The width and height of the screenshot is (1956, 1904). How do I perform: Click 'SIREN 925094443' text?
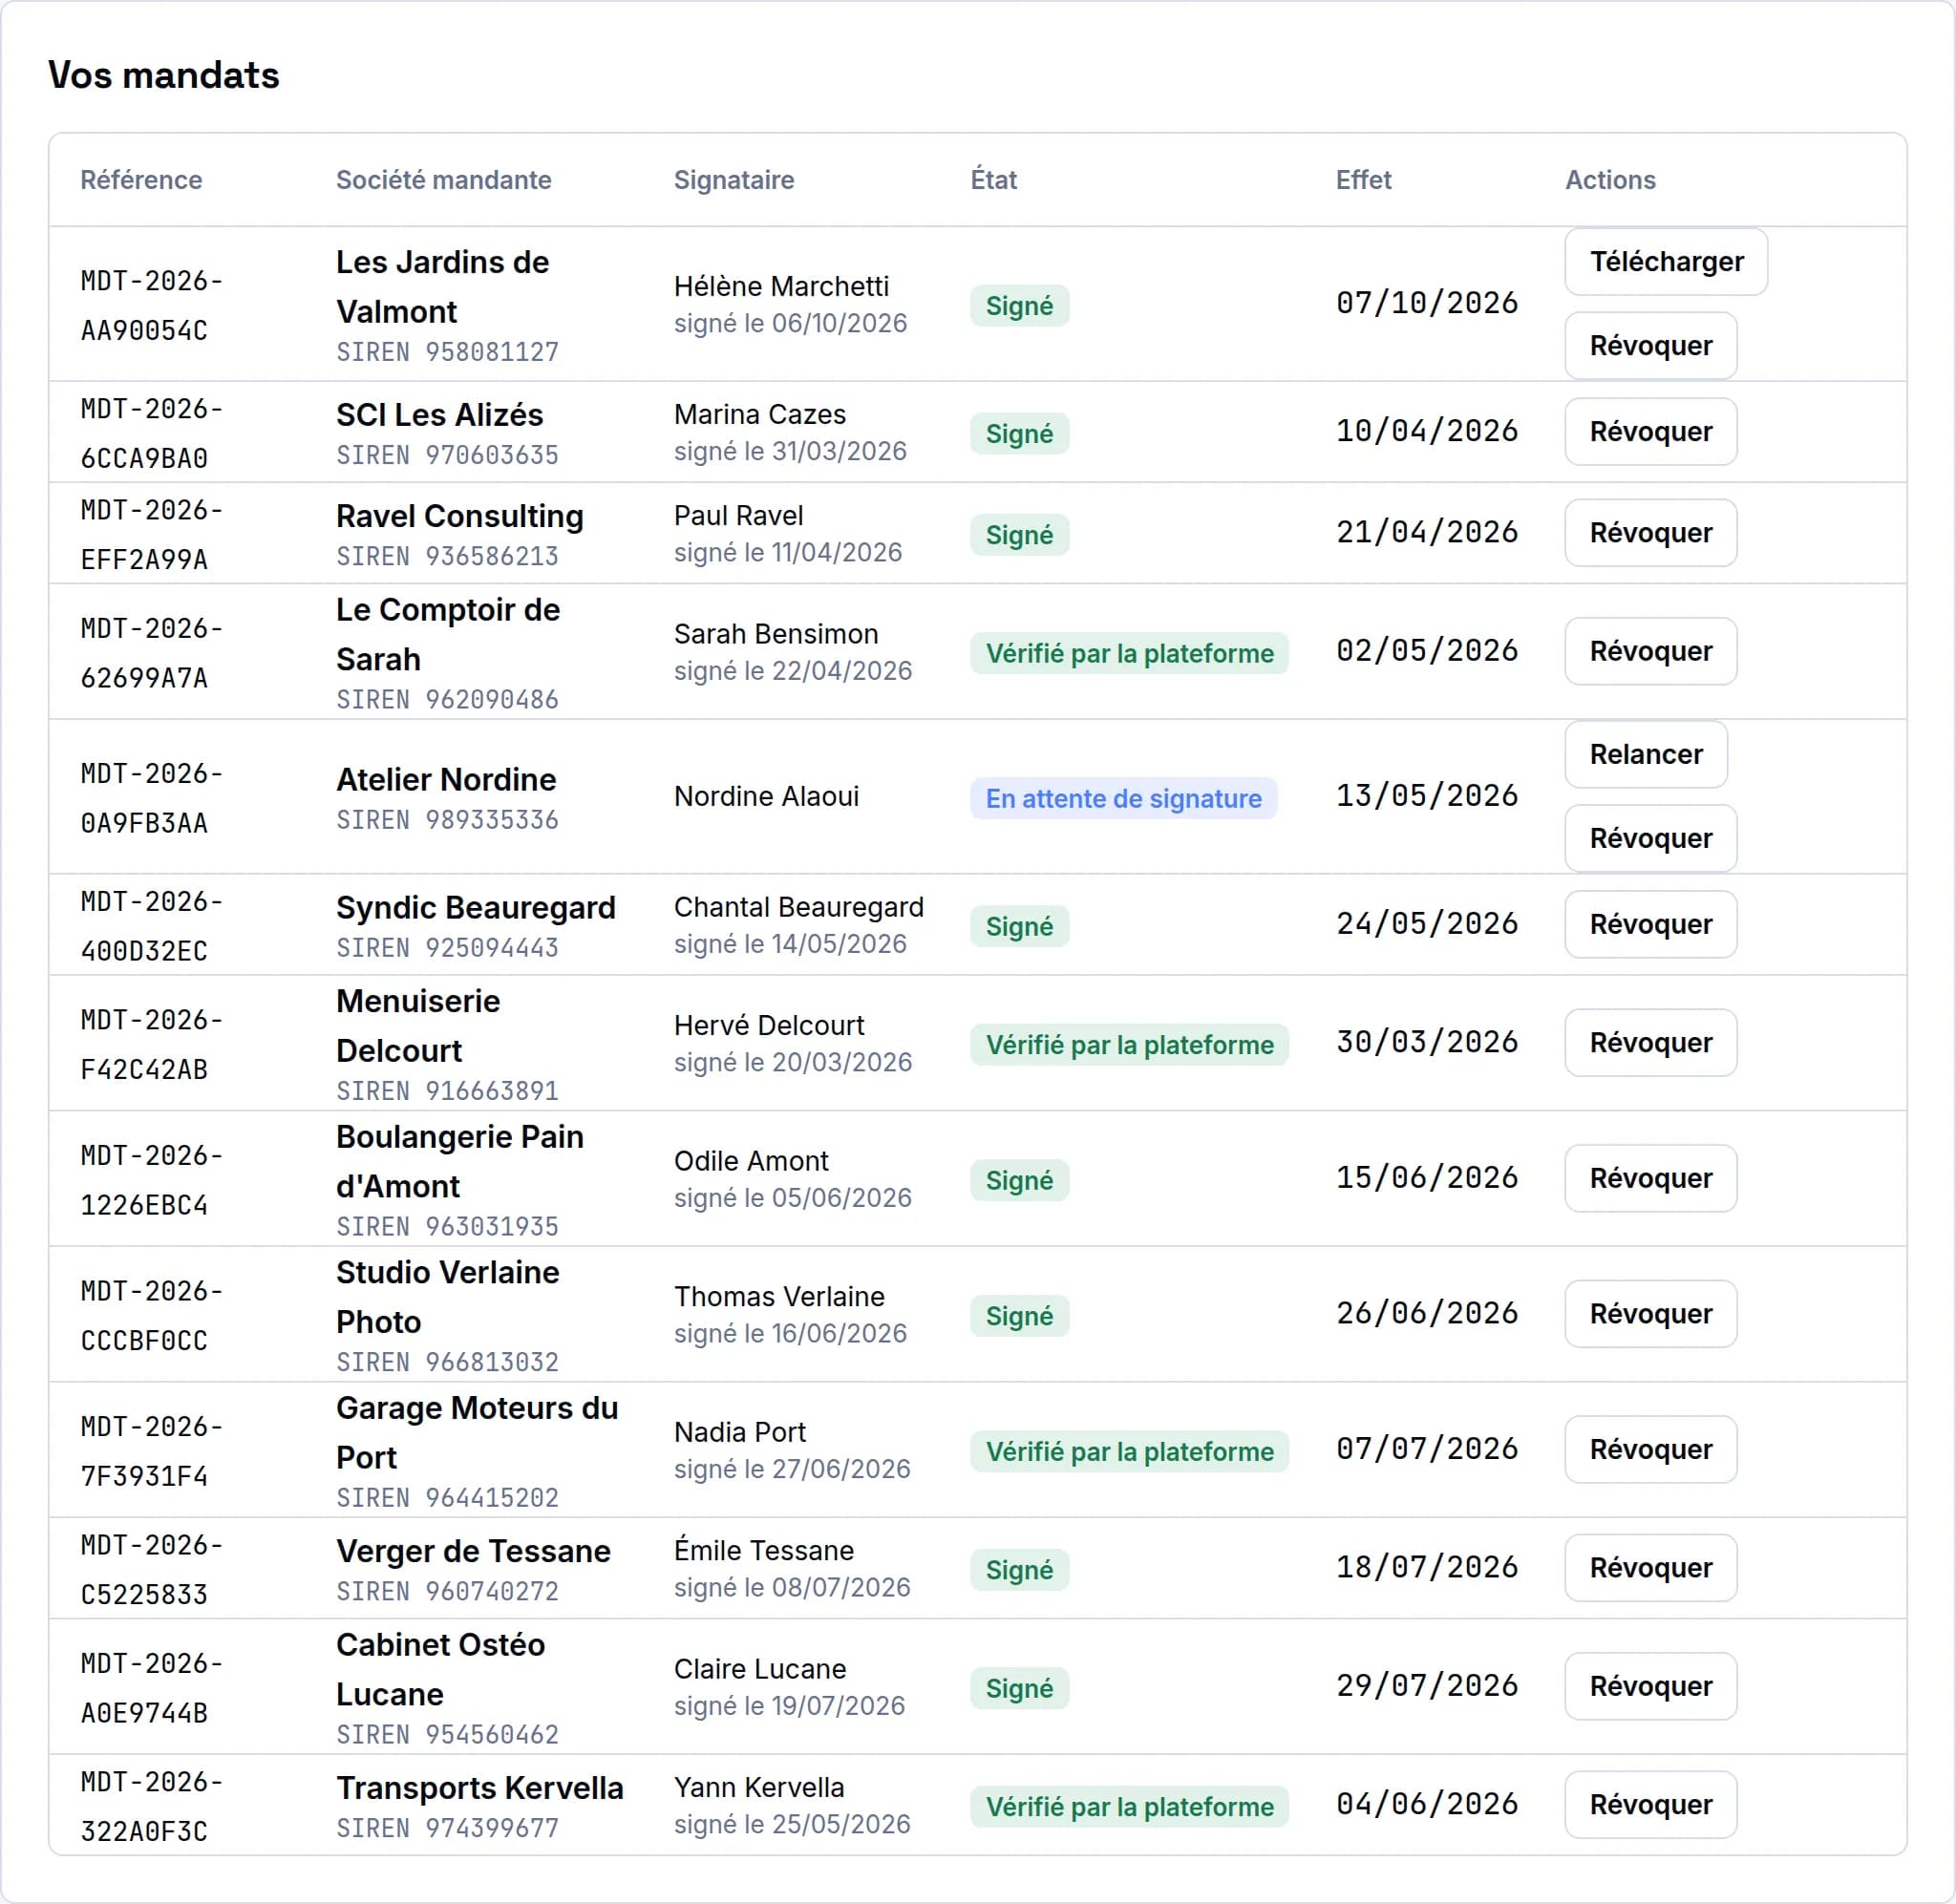[x=447, y=948]
